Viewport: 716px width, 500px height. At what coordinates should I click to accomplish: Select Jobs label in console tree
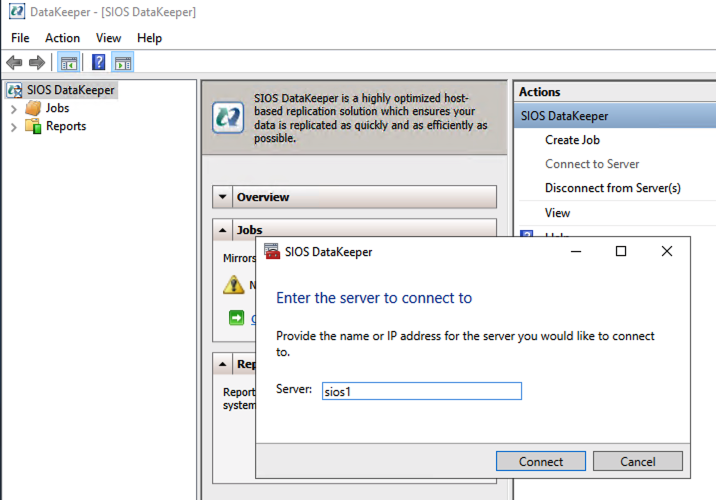coord(58,108)
